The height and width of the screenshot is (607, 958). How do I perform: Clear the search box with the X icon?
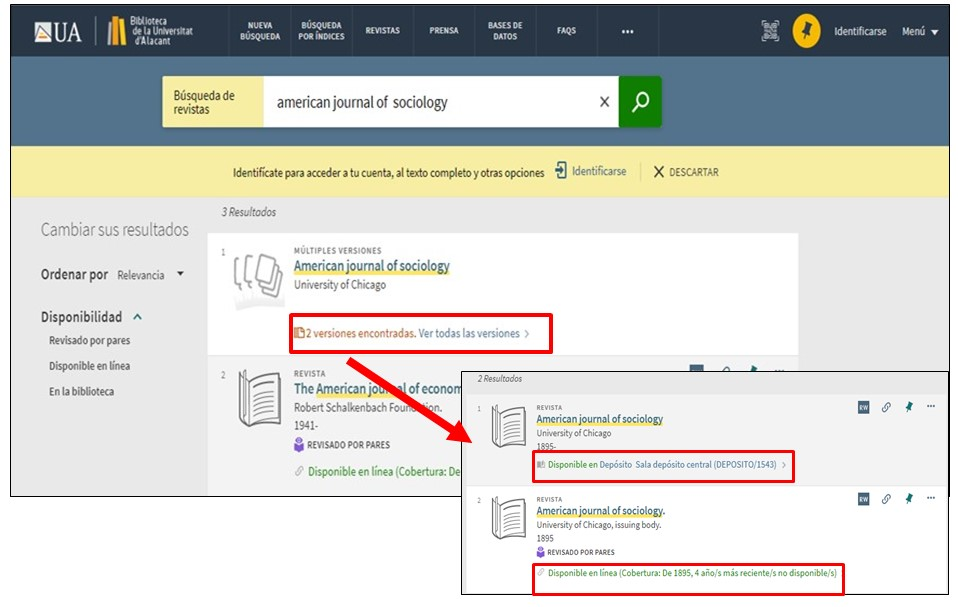[604, 102]
